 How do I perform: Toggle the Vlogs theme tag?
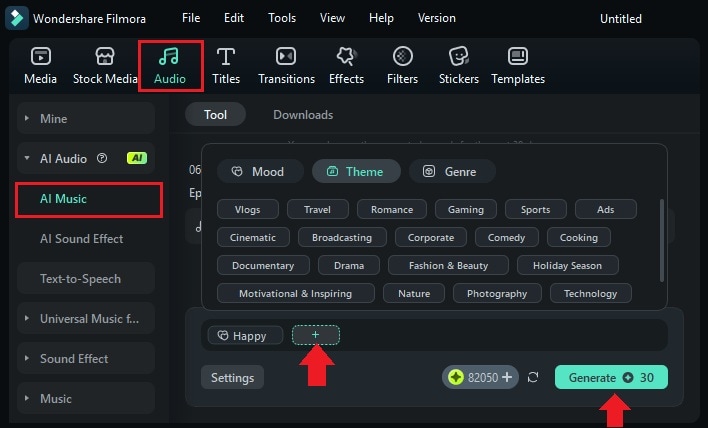pos(247,209)
